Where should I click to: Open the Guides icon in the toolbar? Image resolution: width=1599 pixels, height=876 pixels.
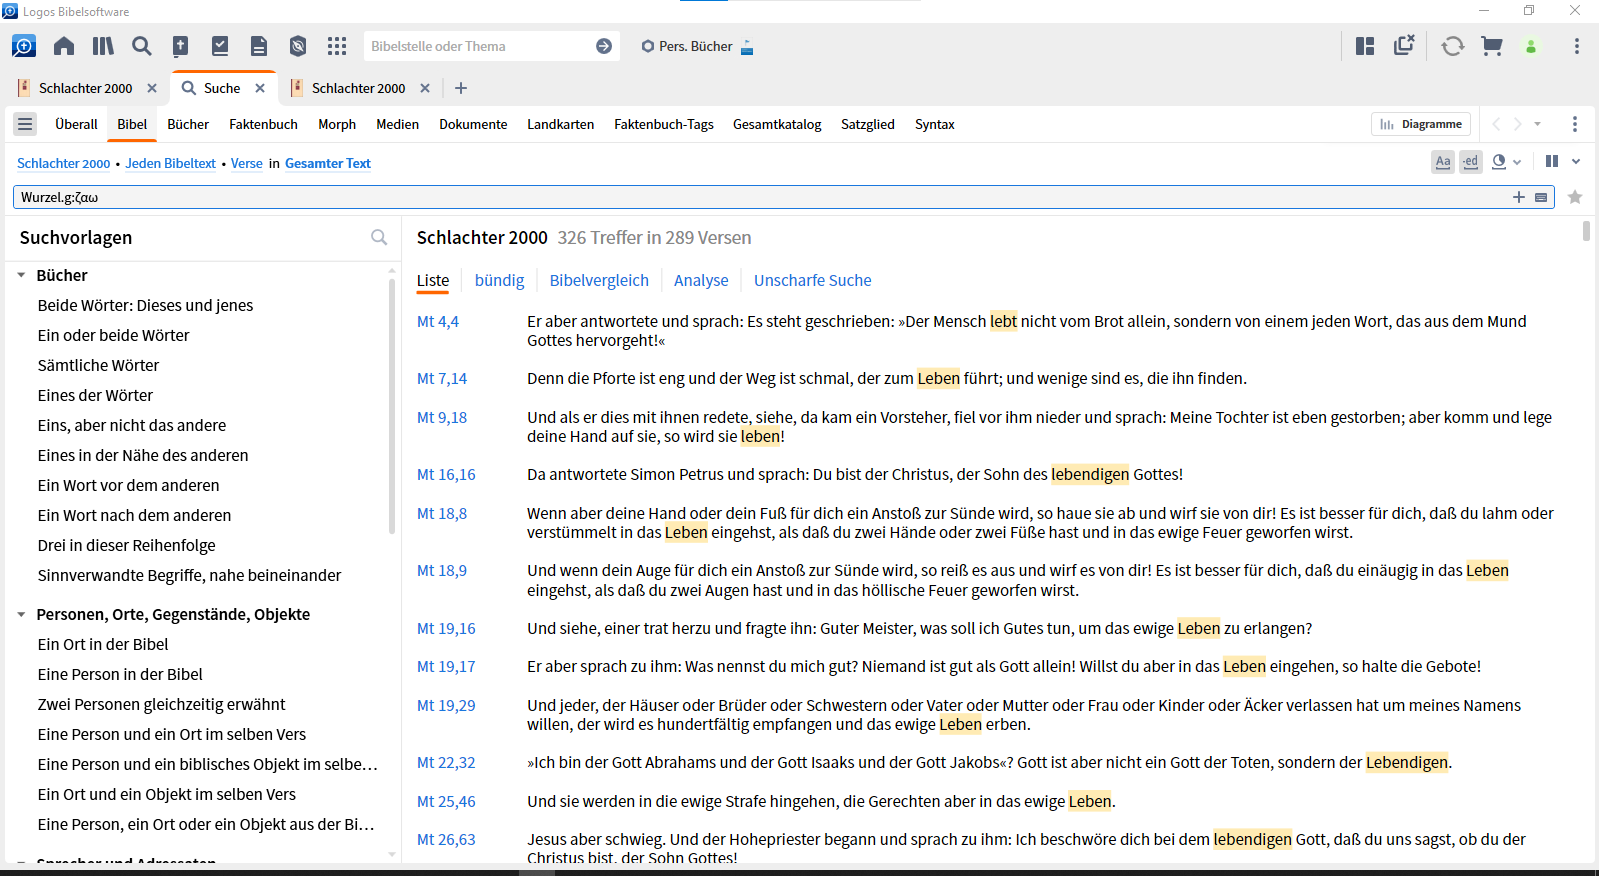point(298,46)
